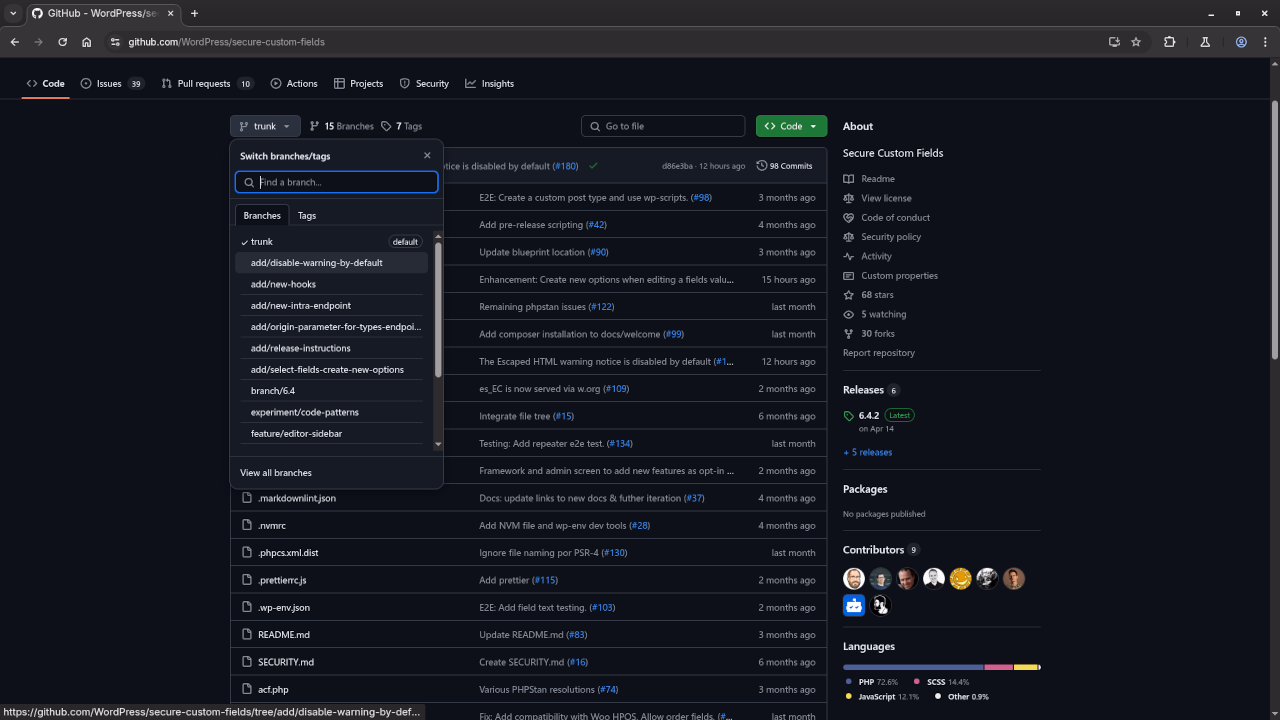
Task: Select the trunk default branch
Action: click(x=331, y=242)
